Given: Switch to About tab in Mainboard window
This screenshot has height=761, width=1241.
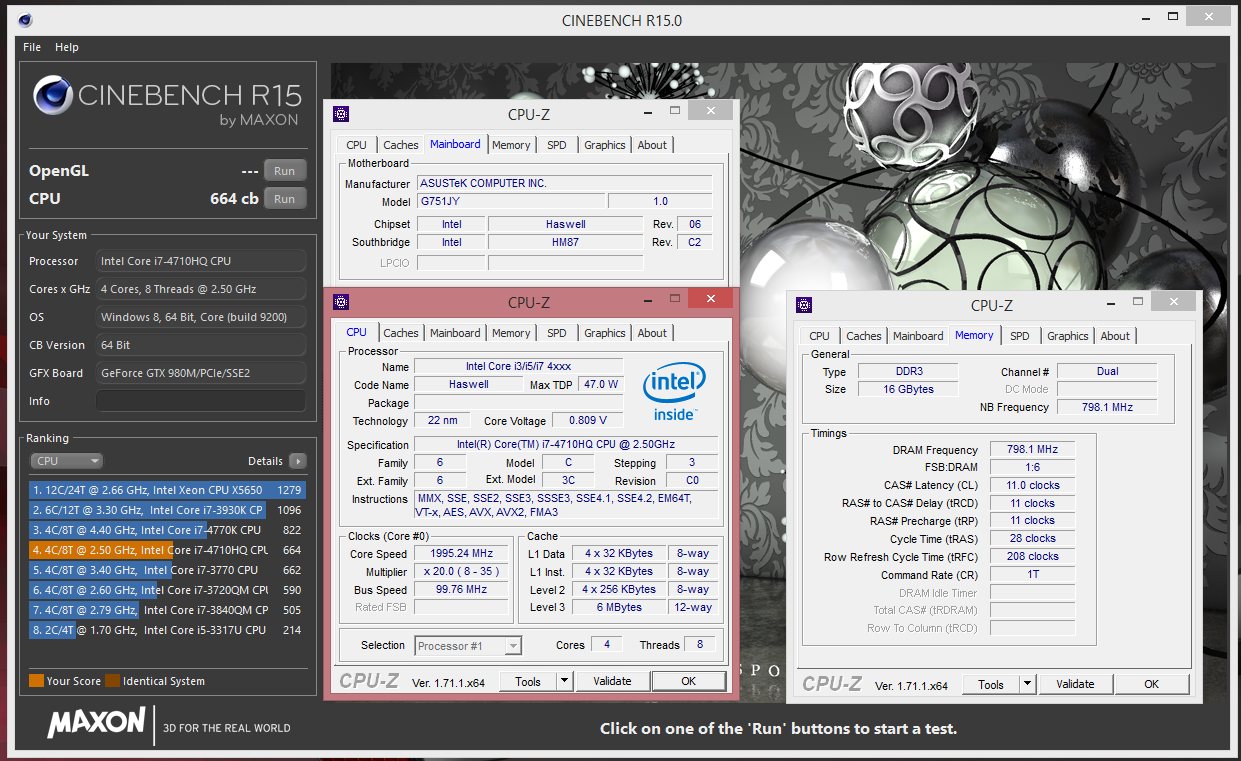Looking at the screenshot, I should [x=652, y=145].
